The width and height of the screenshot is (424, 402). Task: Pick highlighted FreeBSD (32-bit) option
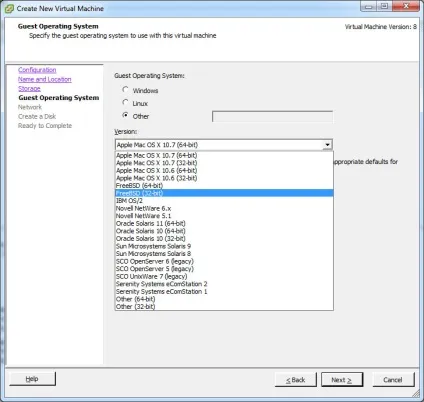point(224,193)
